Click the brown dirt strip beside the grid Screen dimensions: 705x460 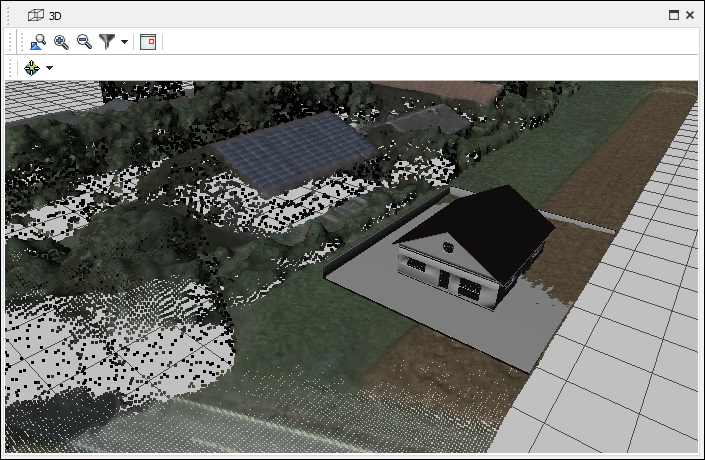pos(580,200)
